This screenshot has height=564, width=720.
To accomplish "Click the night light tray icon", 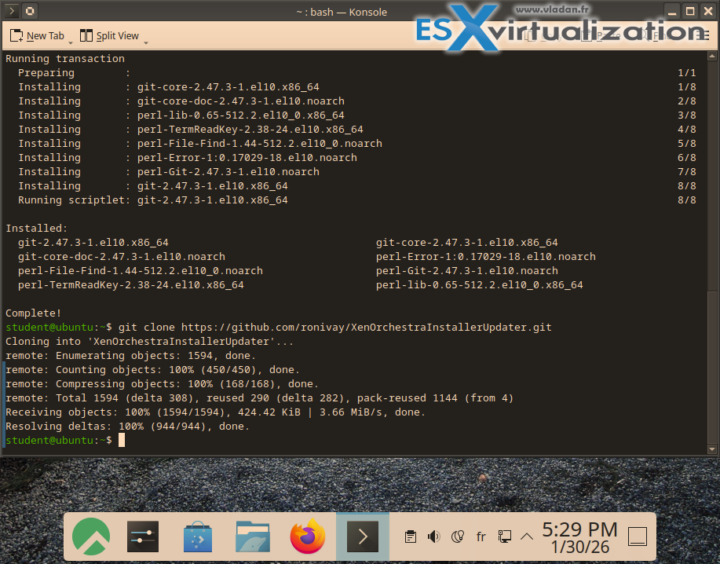I will (x=458, y=537).
